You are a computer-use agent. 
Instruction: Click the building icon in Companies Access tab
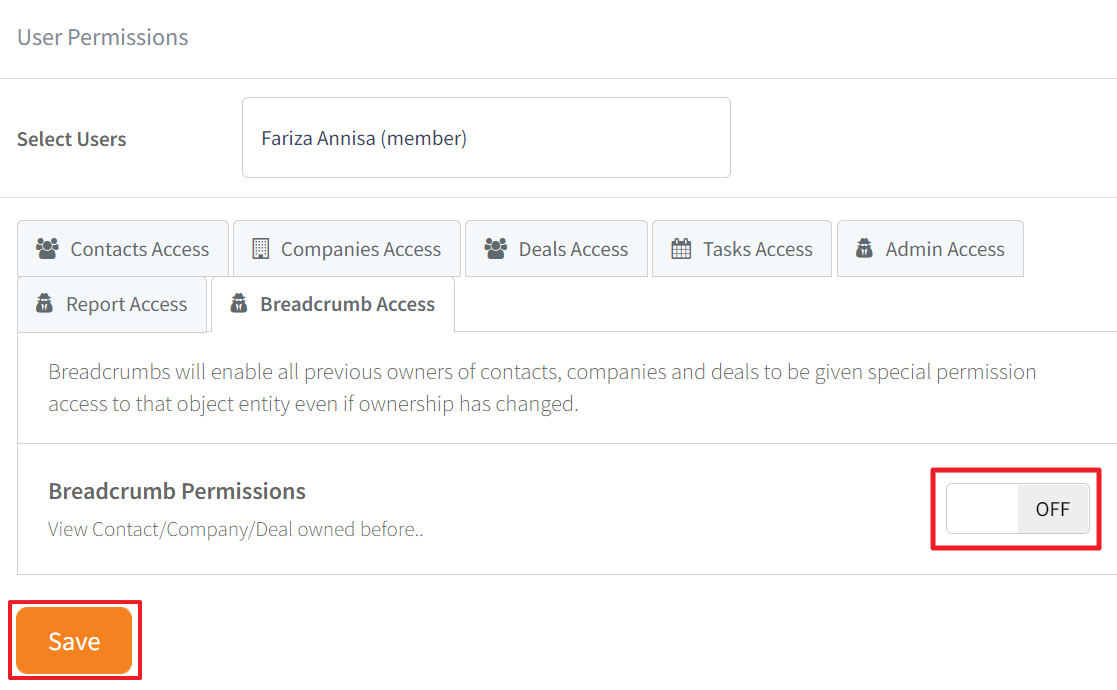[x=261, y=249]
